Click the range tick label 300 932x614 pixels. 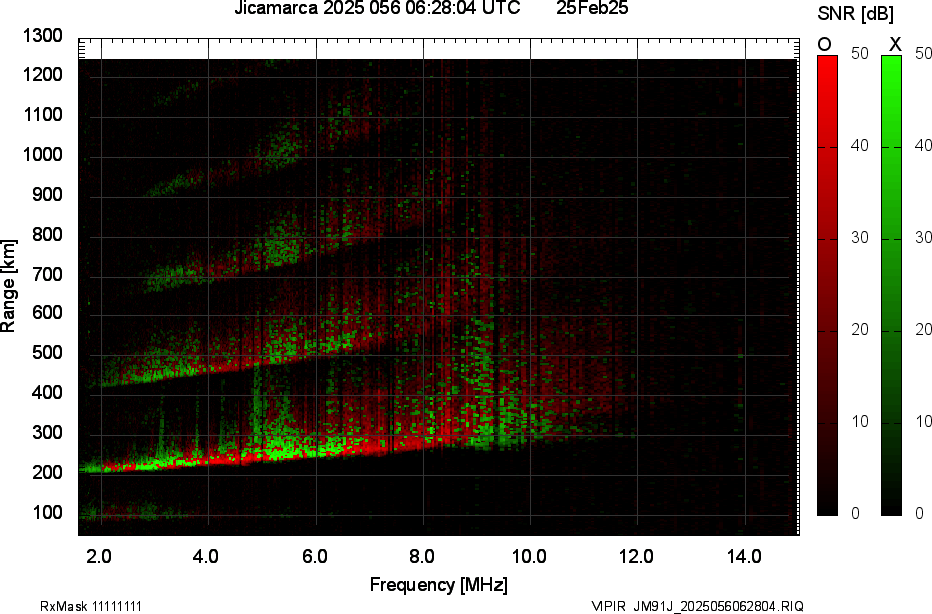pos(47,432)
